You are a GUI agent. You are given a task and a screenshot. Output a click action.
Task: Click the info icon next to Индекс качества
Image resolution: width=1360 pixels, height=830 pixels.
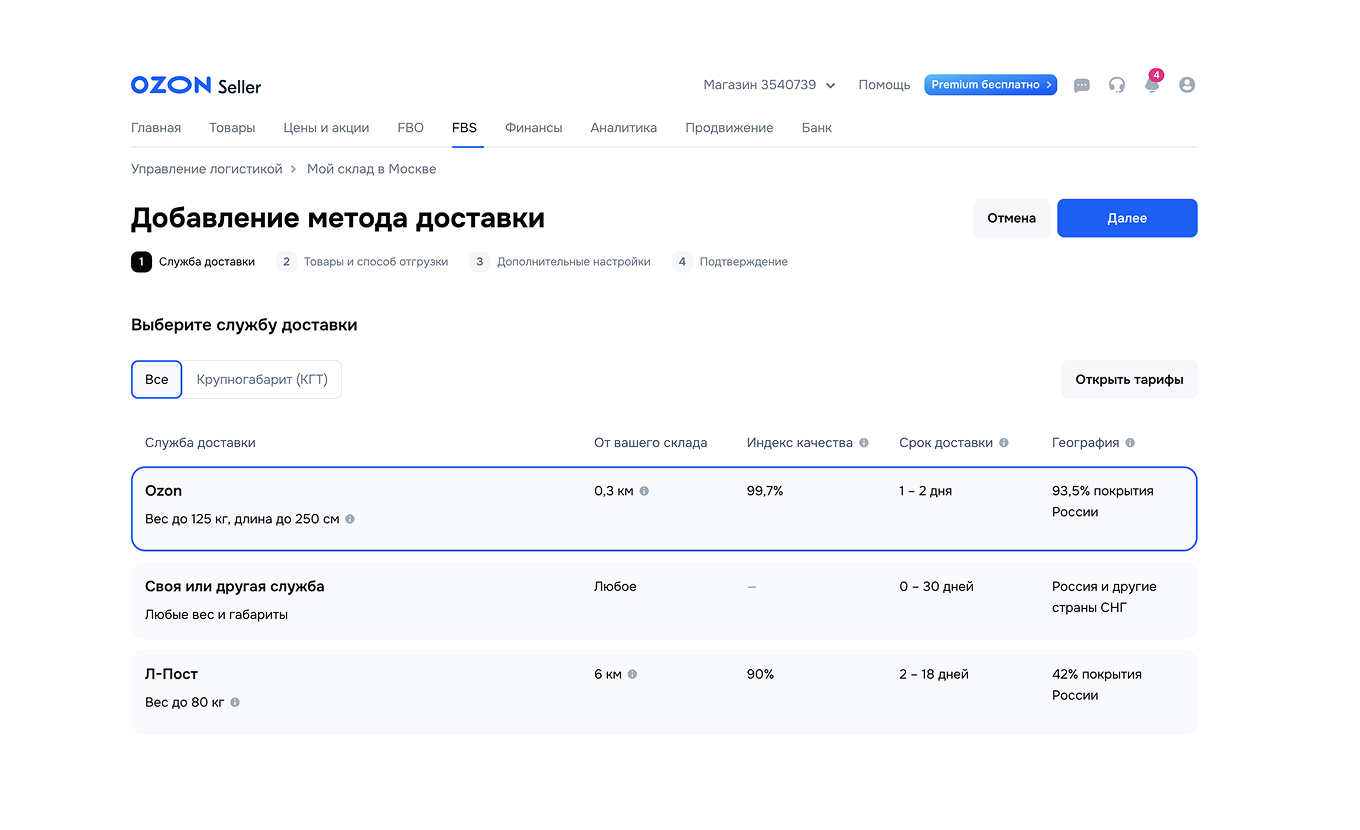point(864,442)
